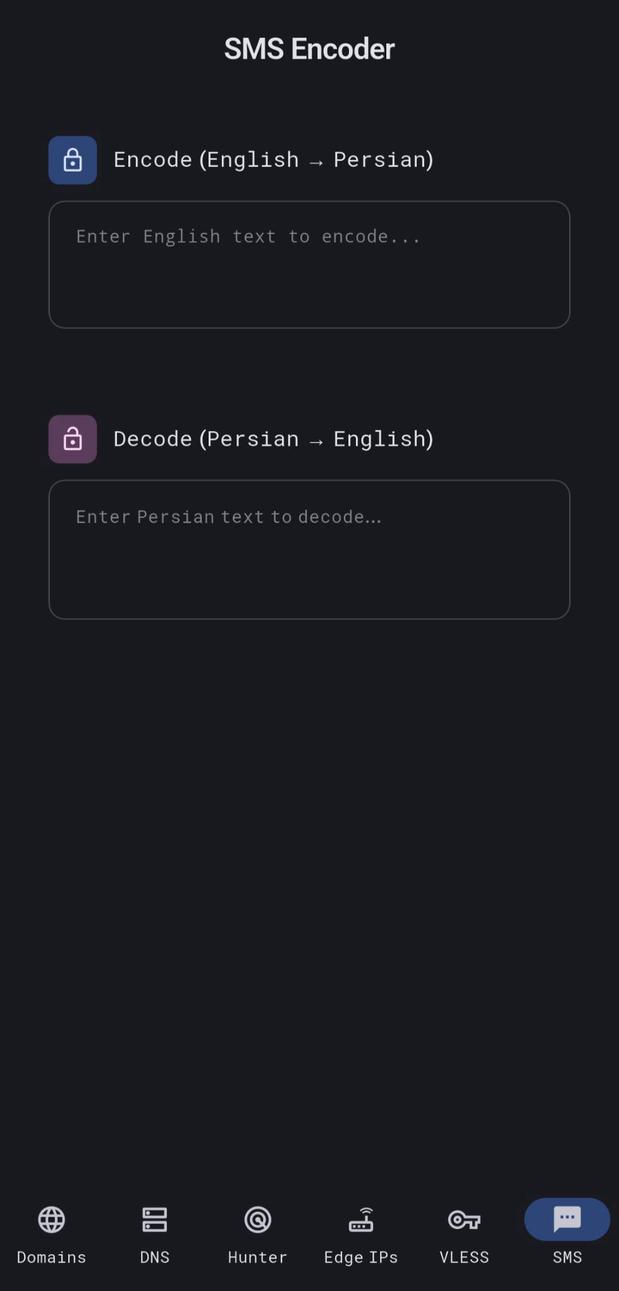Tap the Hunter target icon
This screenshot has width=619, height=1291.
[257, 1219]
